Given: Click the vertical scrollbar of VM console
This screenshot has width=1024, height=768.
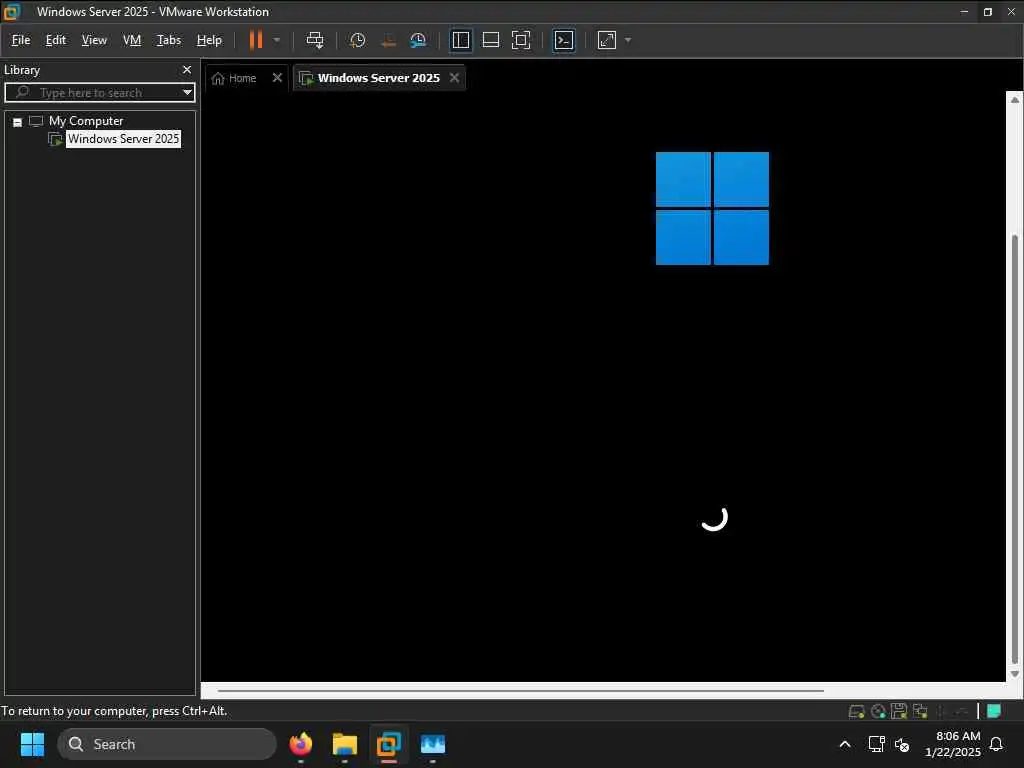Looking at the screenshot, I should pos(1014,447).
